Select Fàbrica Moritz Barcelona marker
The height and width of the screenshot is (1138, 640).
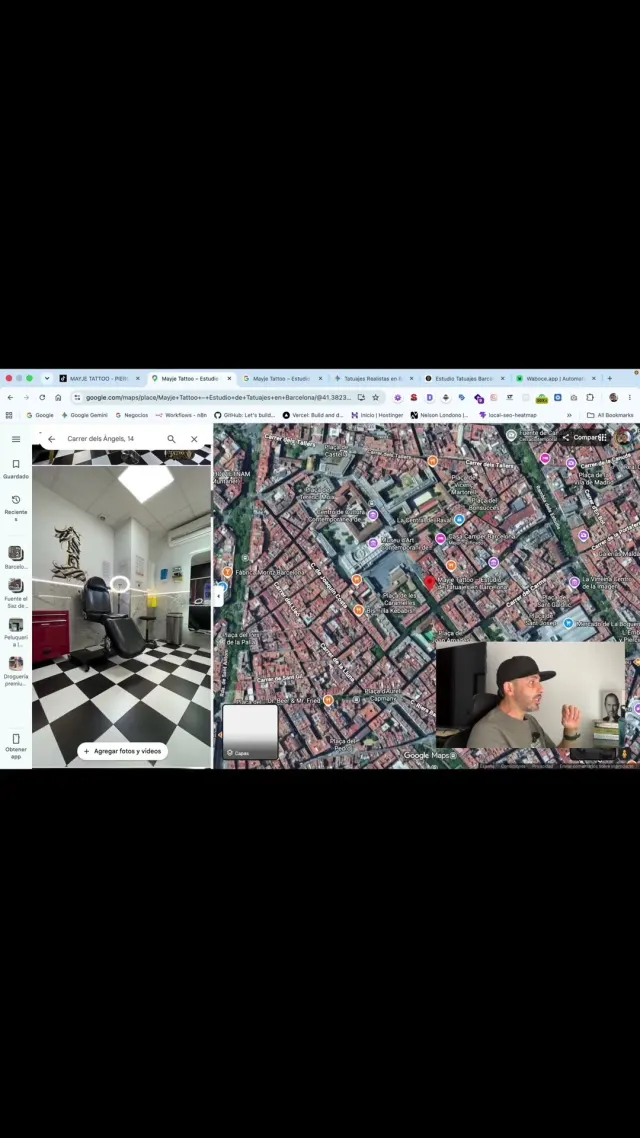227,572
